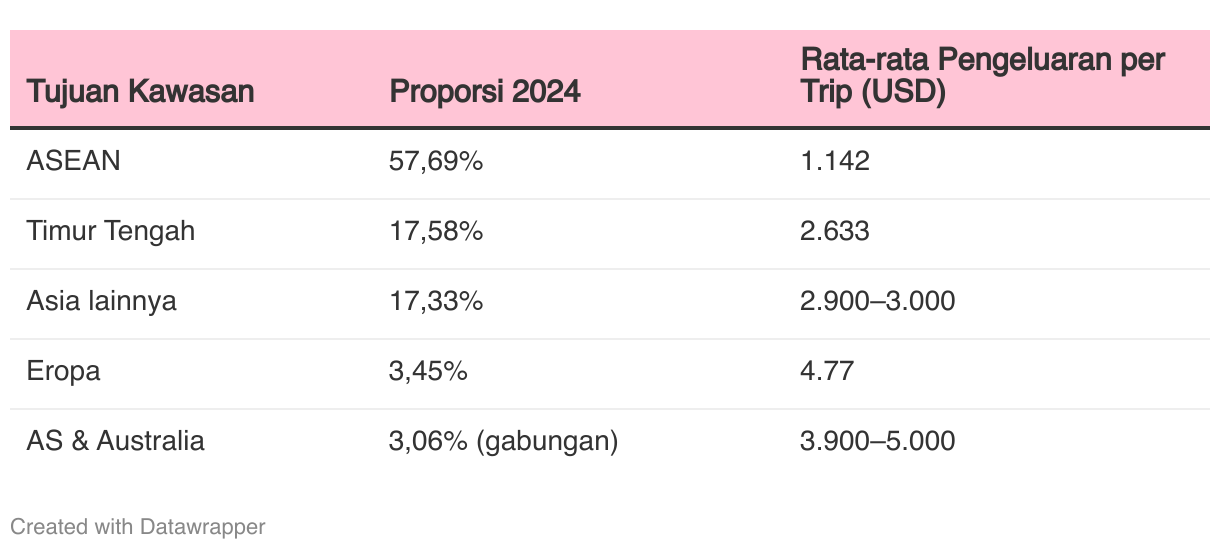Click the Tujuan Kawasan column header
Image resolution: width=1220 pixels, height=550 pixels.
coord(140,91)
